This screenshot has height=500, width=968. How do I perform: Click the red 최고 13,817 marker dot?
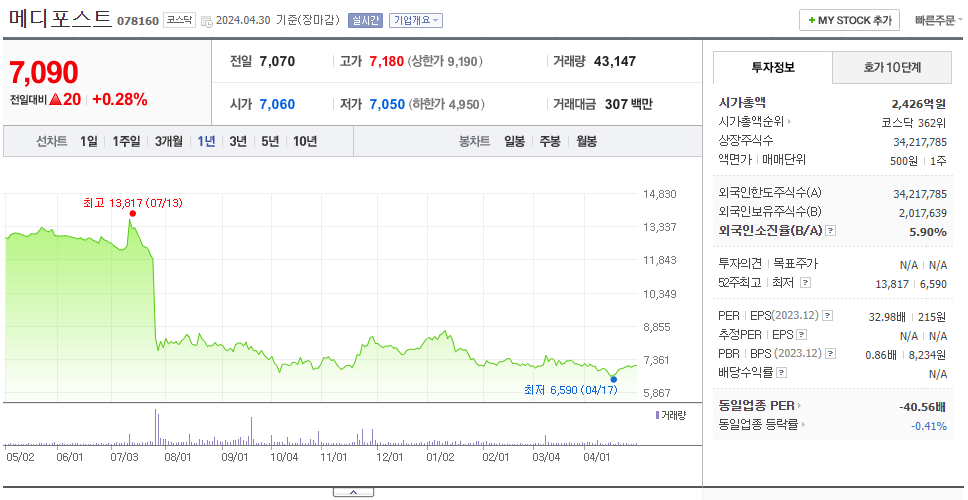click(x=133, y=214)
